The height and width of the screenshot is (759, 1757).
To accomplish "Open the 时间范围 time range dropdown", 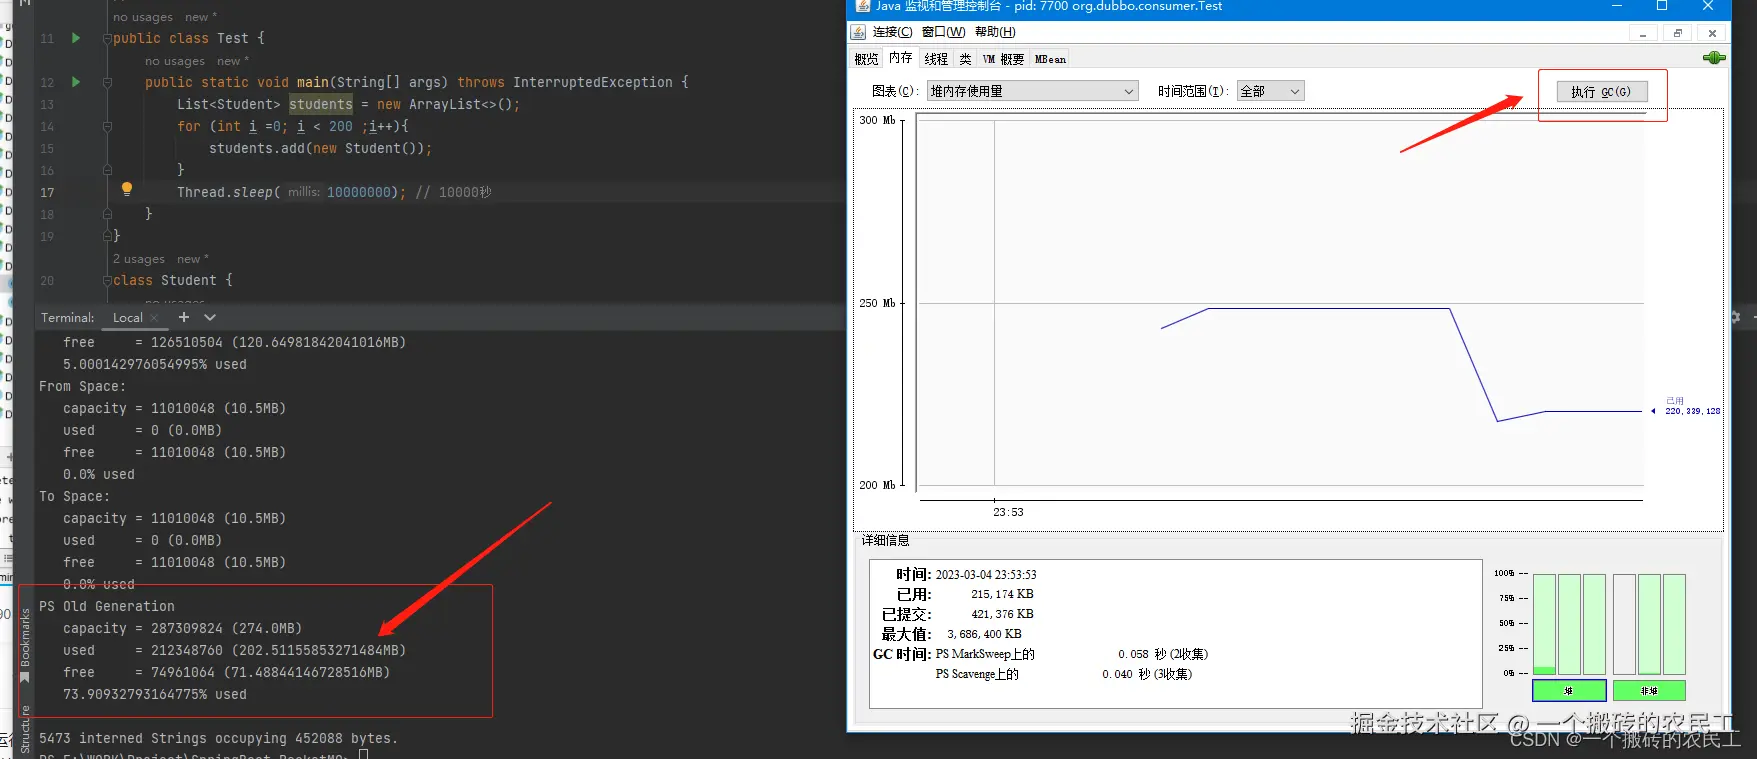I will 1270,91.
